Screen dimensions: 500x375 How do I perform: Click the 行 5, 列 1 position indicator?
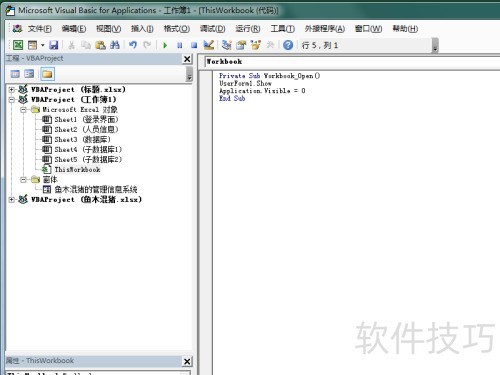click(320, 45)
